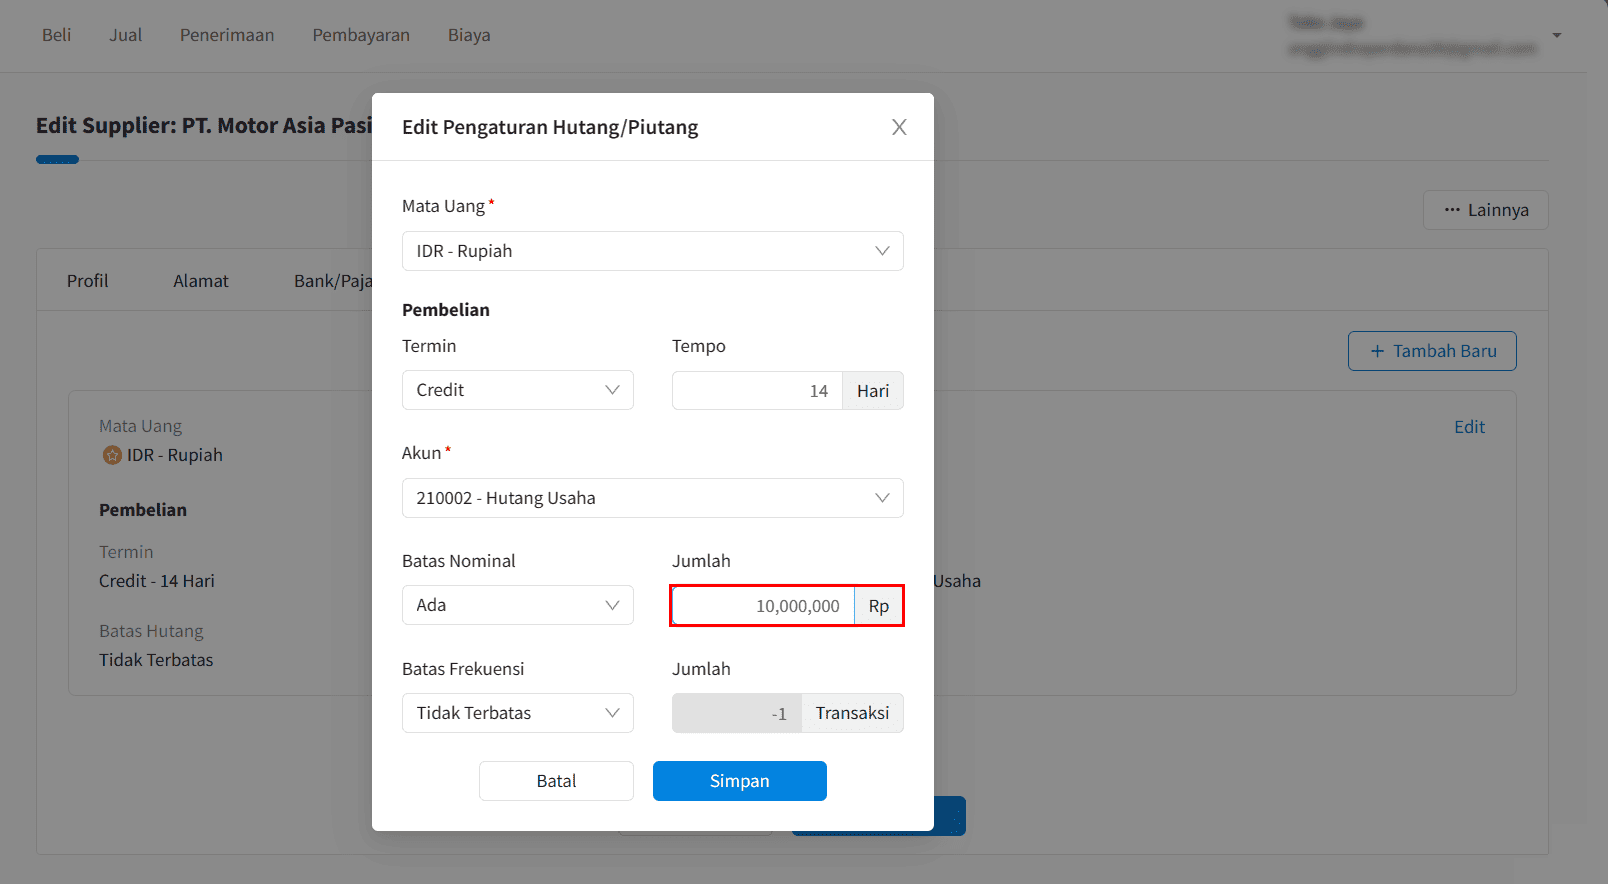The image size is (1608, 884).
Task: Click the Hari unit label
Action: tap(873, 391)
